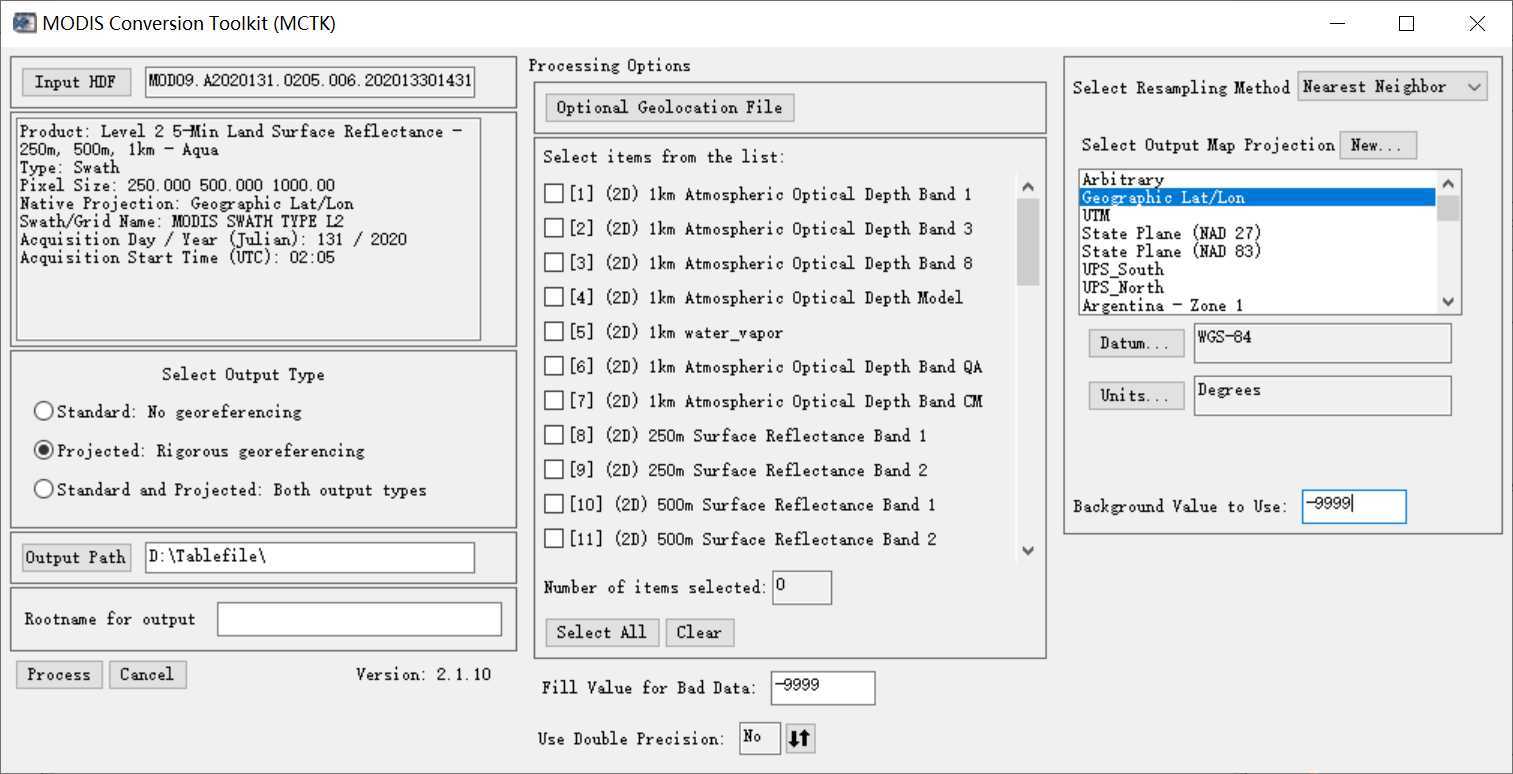Image resolution: width=1513 pixels, height=774 pixels.
Task: Cancel the MCTK dialog
Action: point(147,675)
